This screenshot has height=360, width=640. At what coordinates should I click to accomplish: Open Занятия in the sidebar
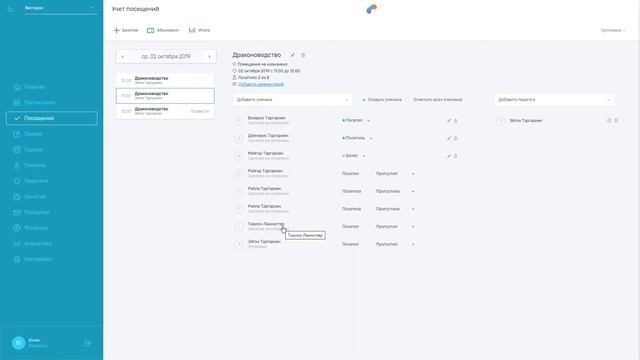(30, 197)
